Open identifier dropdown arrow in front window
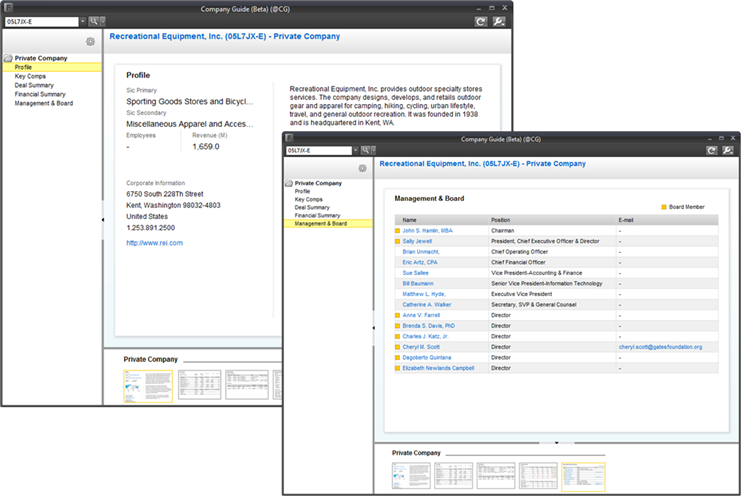The height and width of the screenshot is (500, 745). (x=355, y=150)
